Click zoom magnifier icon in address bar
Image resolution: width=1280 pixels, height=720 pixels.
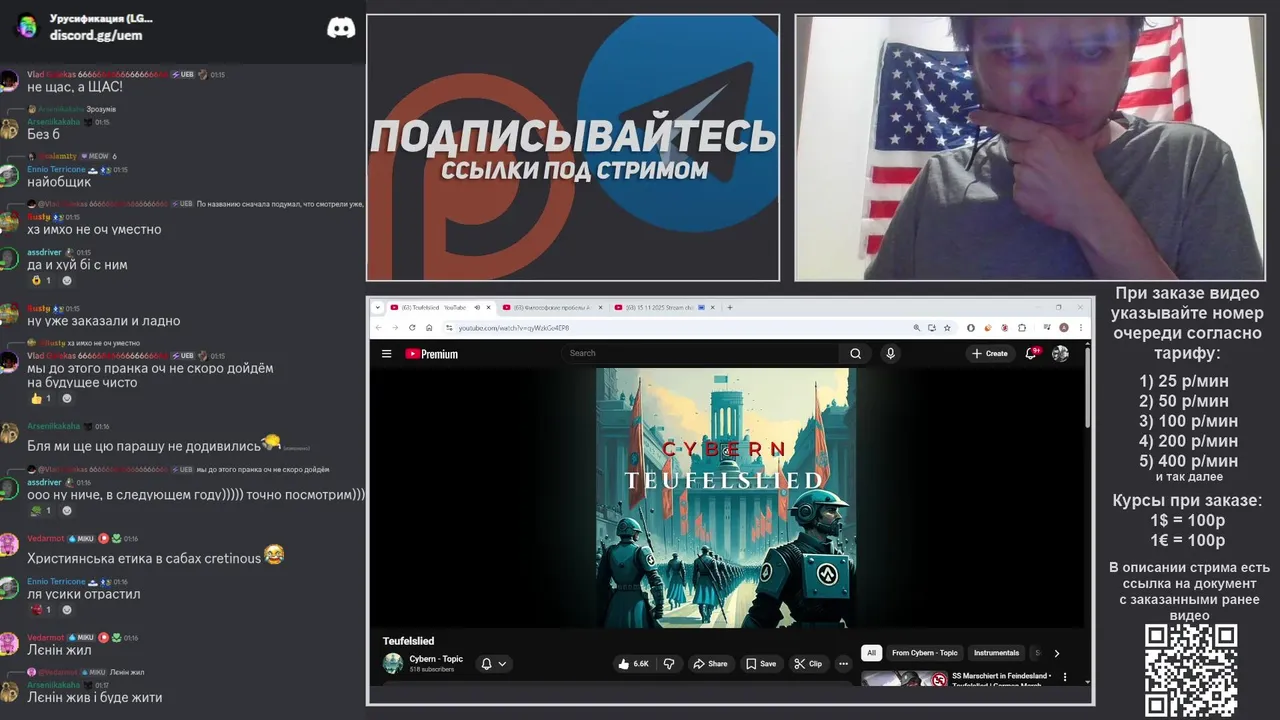(916, 327)
